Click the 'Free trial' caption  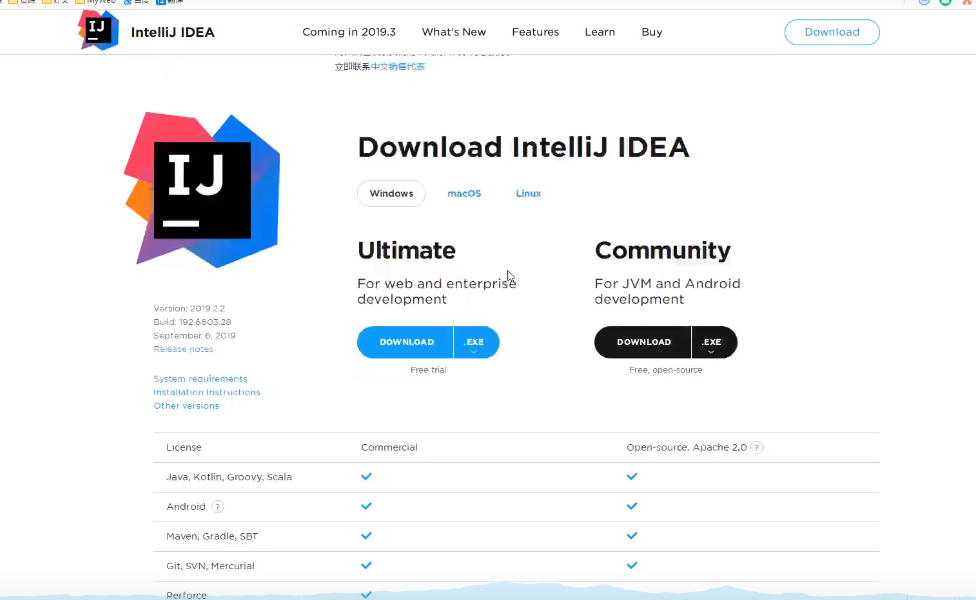[x=428, y=370]
